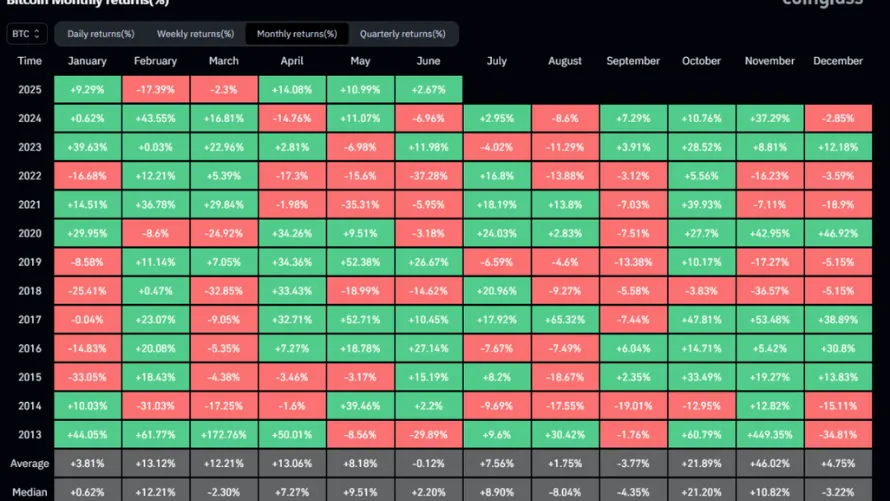890x501 pixels.
Task: Click the +449.35% November 2013 cell
Action: click(770, 435)
